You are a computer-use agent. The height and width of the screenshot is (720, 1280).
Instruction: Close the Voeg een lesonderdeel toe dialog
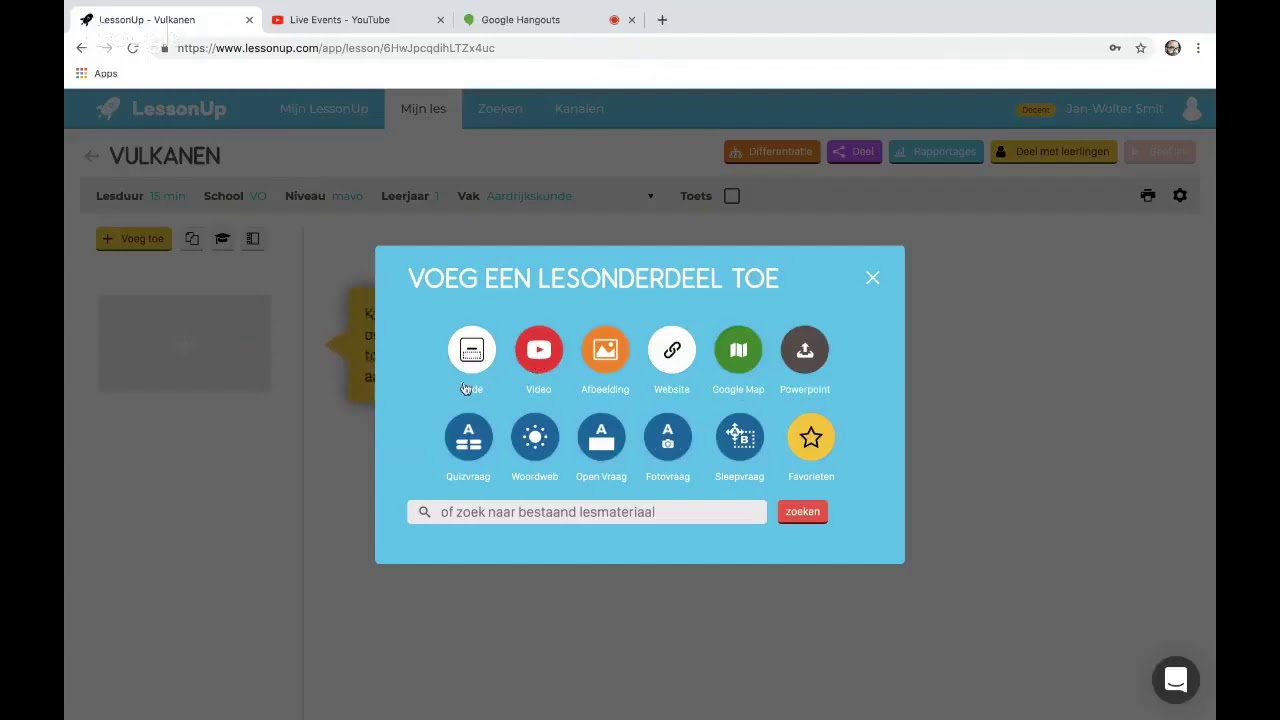[x=873, y=278]
